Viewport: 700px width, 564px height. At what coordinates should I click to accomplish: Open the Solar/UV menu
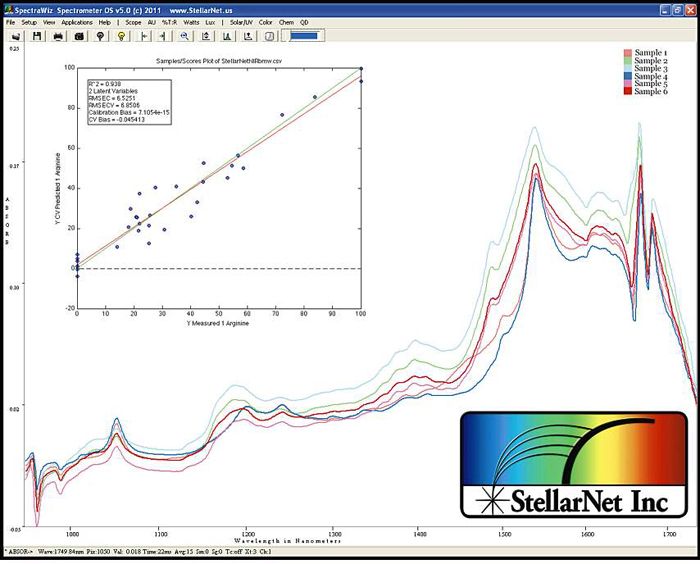[241, 22]
